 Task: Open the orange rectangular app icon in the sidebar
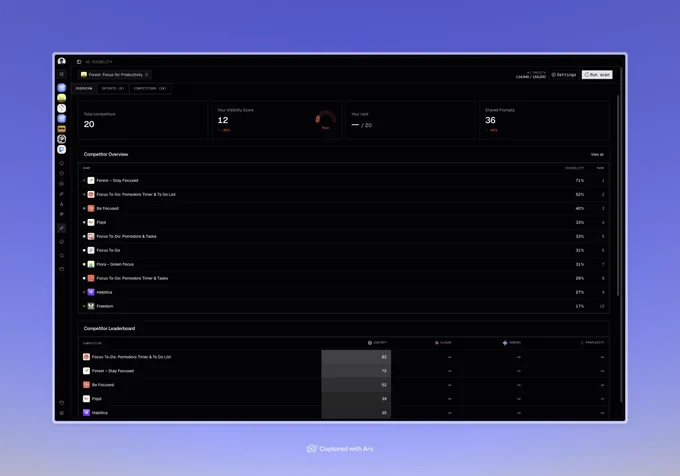point(62,129)
